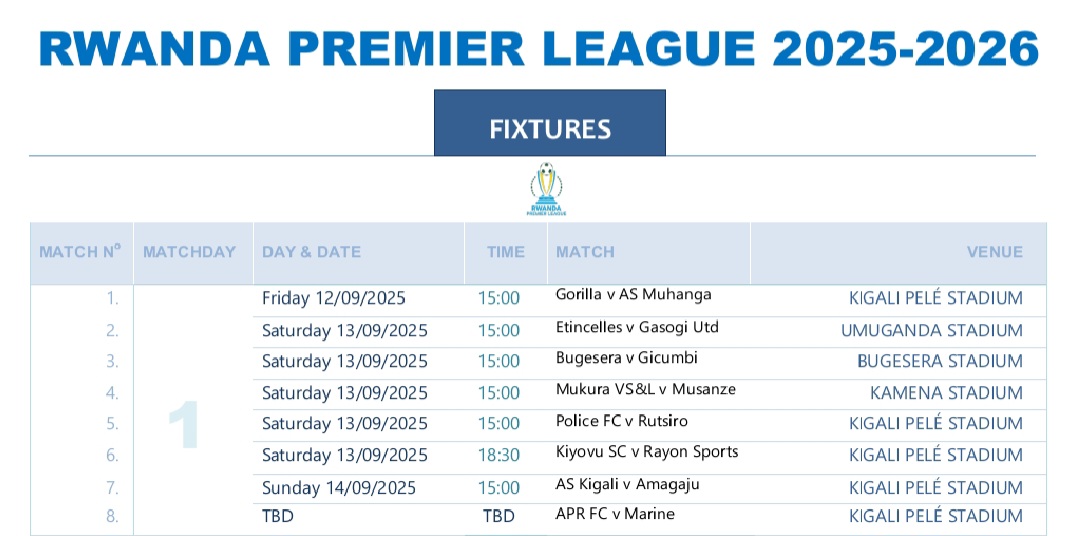
Task: Select the DAY & DATE column header
Action: click(x=311, y=252)
